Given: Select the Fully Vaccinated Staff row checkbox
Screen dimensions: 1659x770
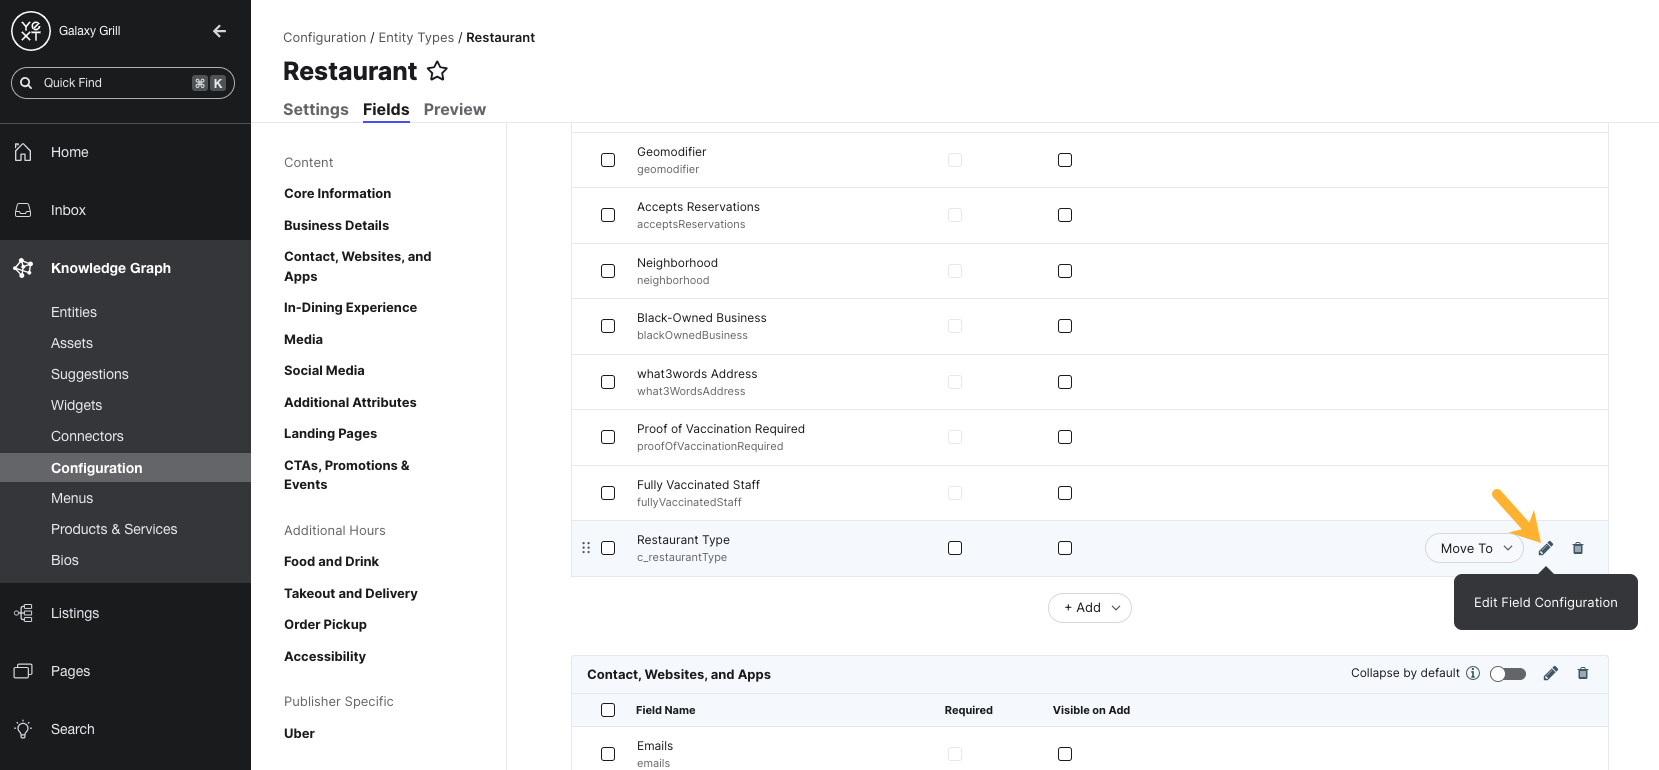Looking at the screenshot, I should [x=608, y=493].
